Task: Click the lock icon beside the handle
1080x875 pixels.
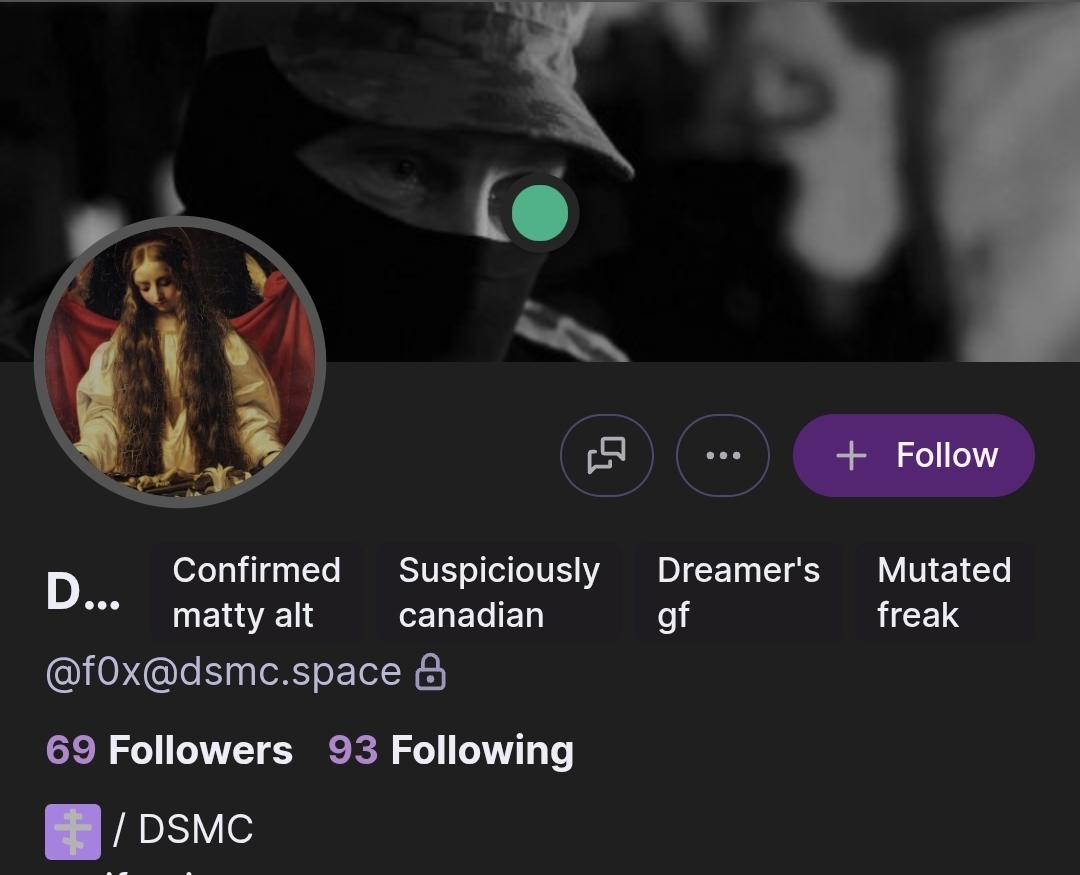Action: (x=431, y=673)
